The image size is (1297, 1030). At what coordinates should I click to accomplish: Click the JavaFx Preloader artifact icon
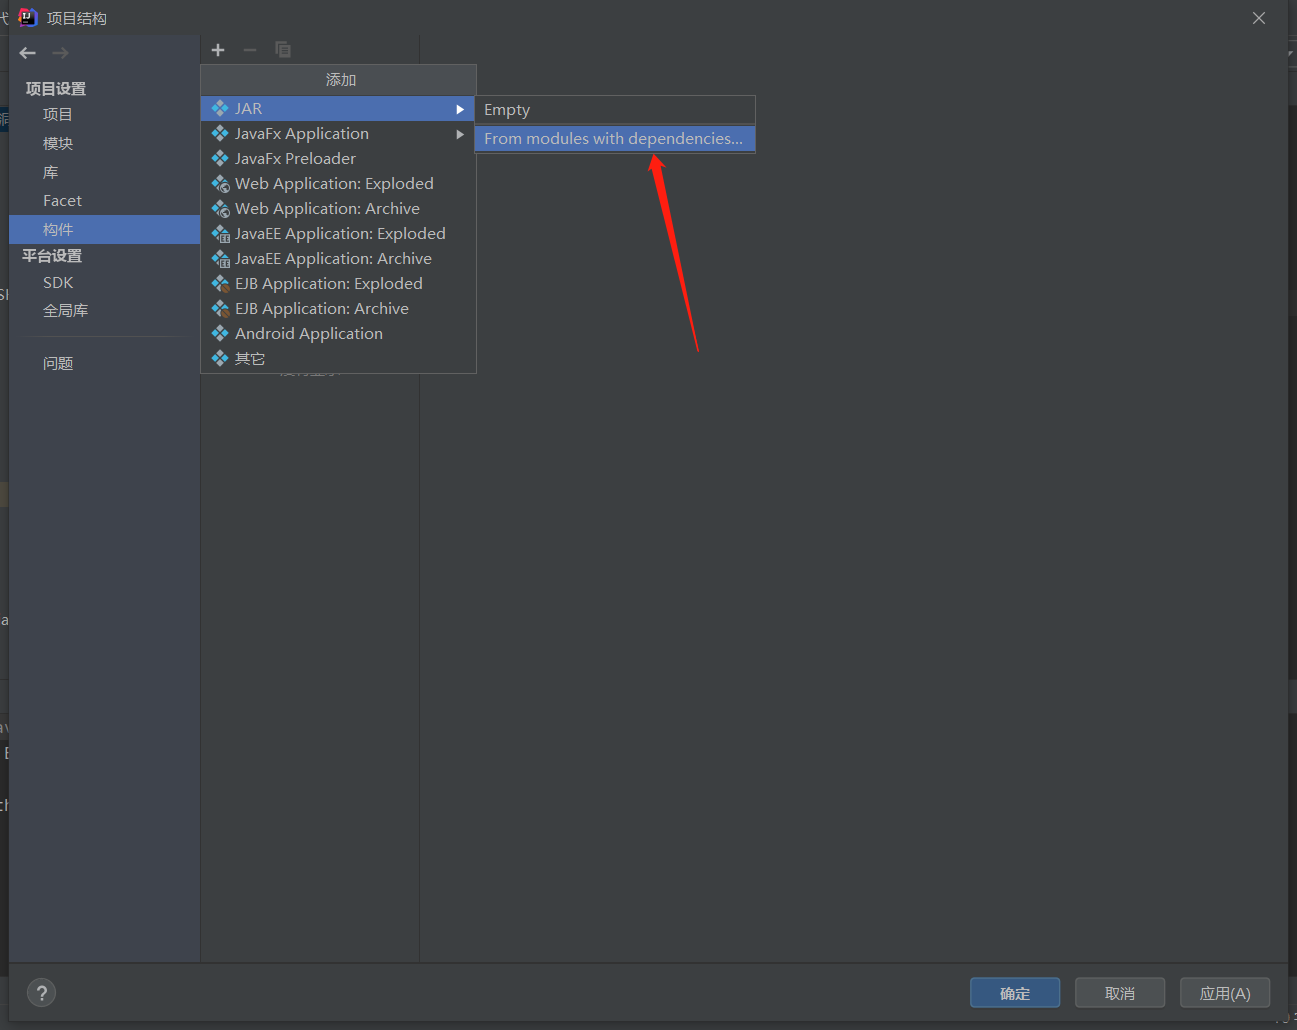click(220, 158)
